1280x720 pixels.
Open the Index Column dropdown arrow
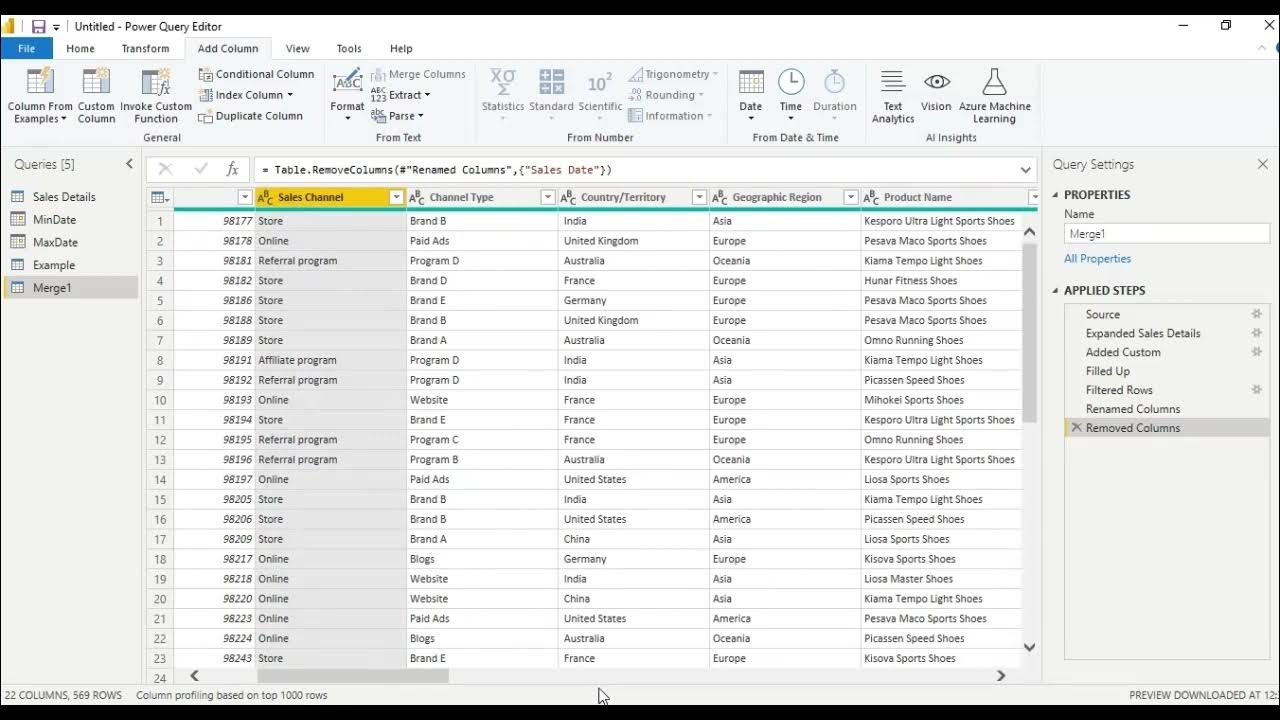click(290, 95)
